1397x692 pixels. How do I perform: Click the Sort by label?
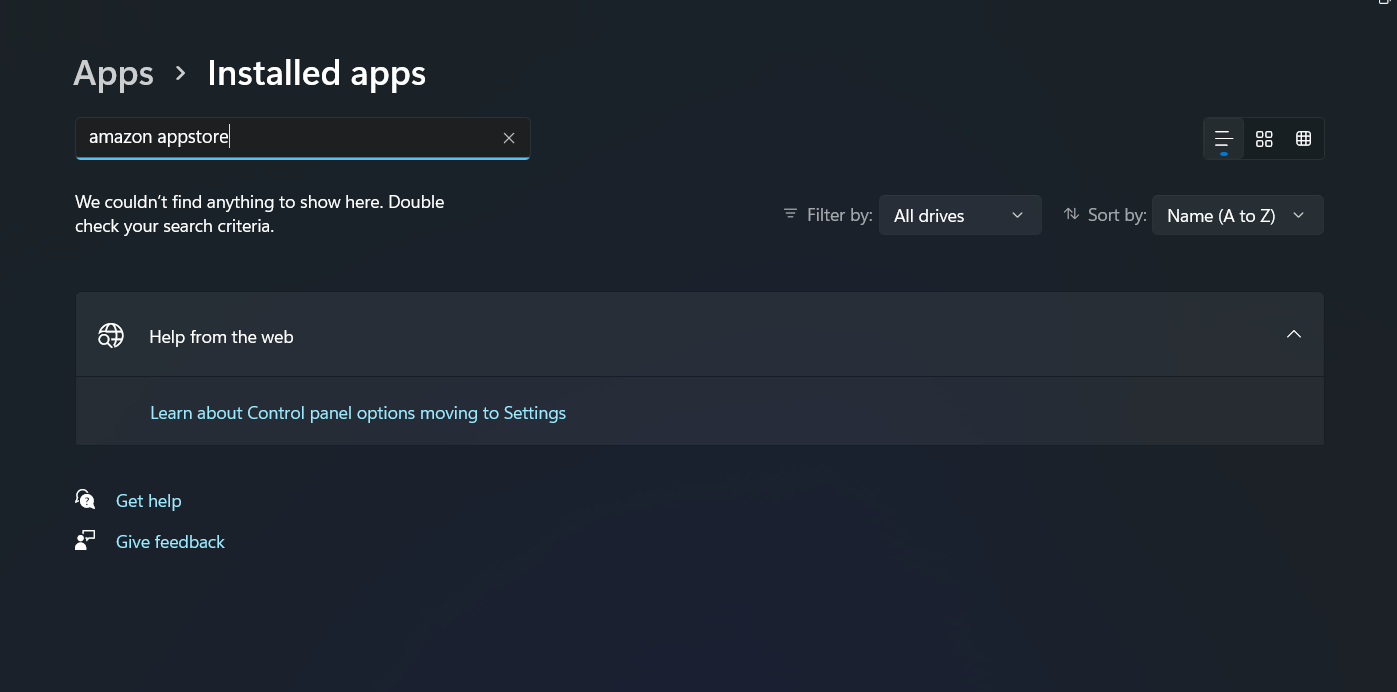coord(1117,215)
